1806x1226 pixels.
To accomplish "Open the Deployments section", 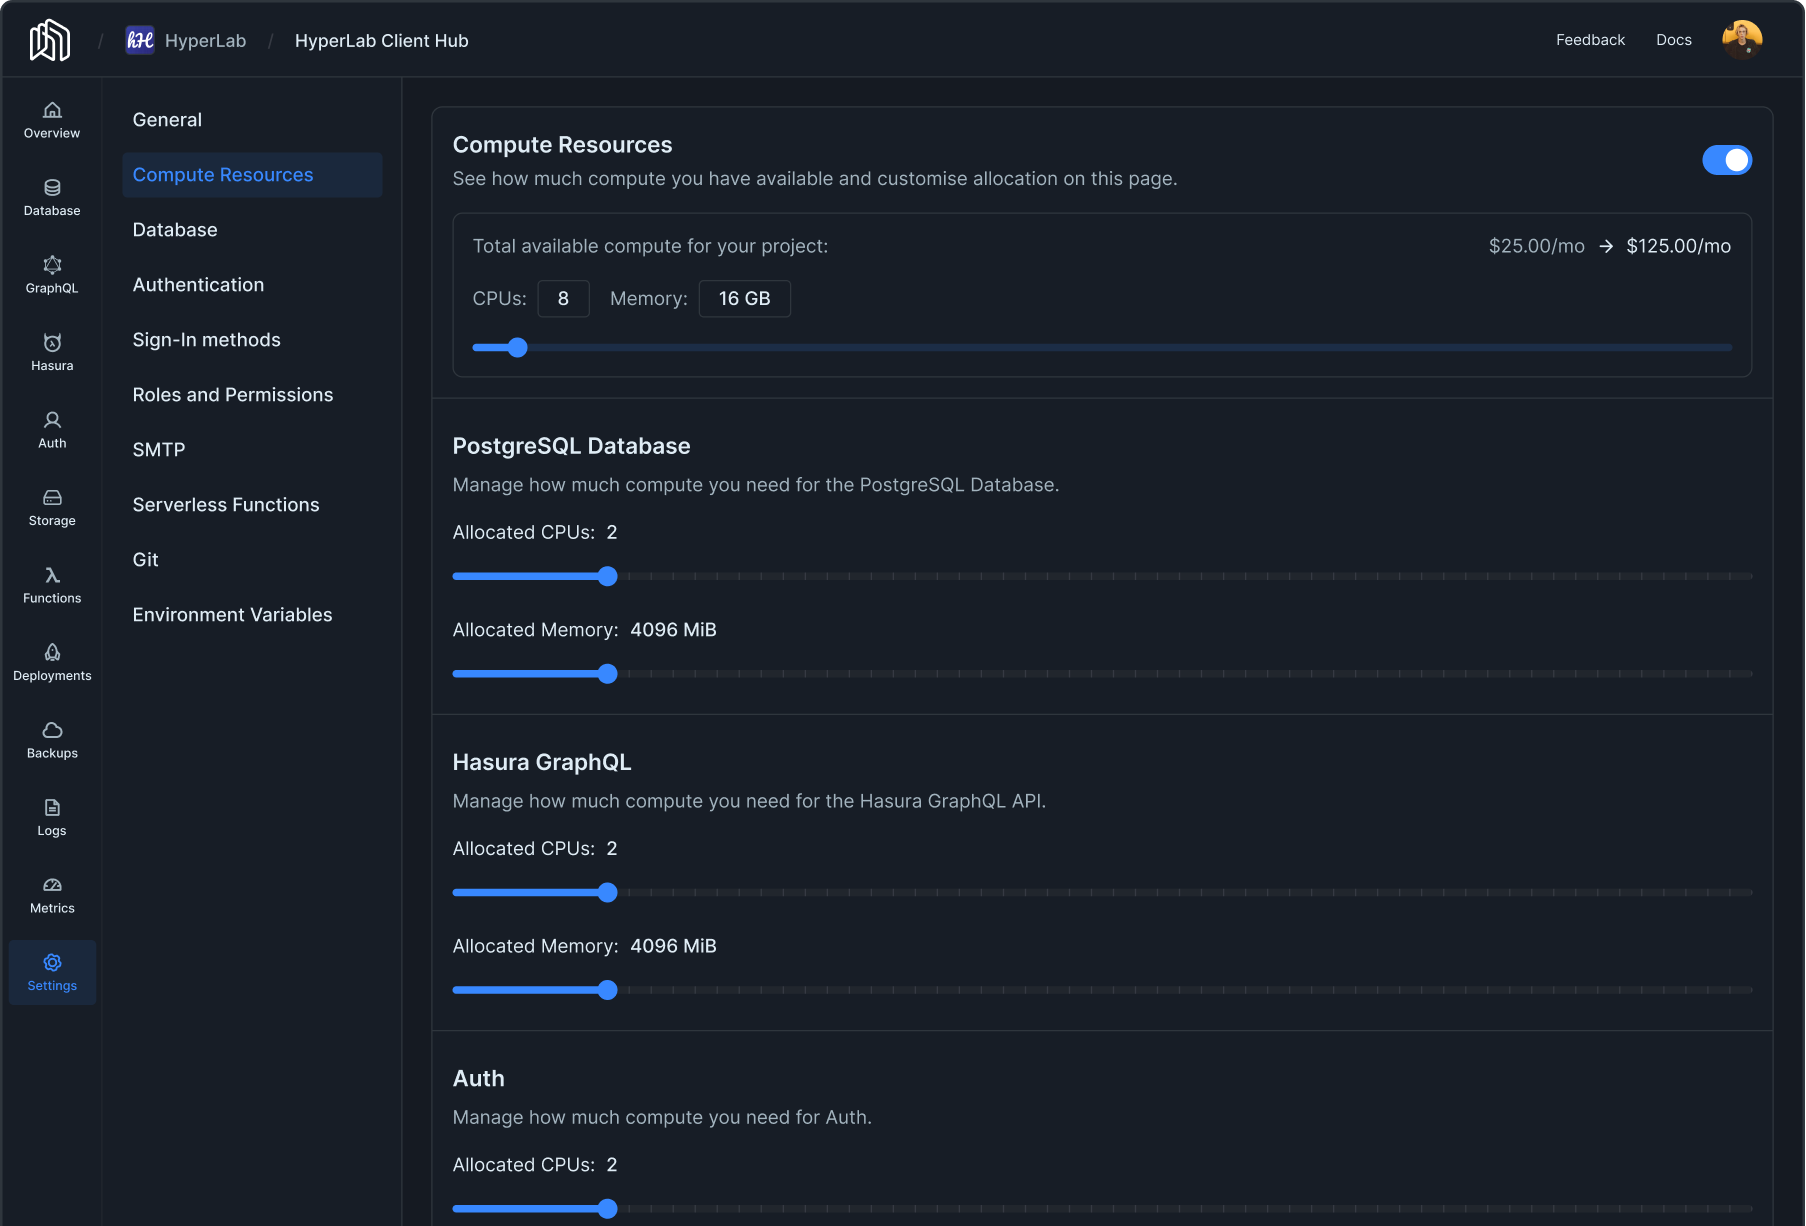I will tap(52, 663).
